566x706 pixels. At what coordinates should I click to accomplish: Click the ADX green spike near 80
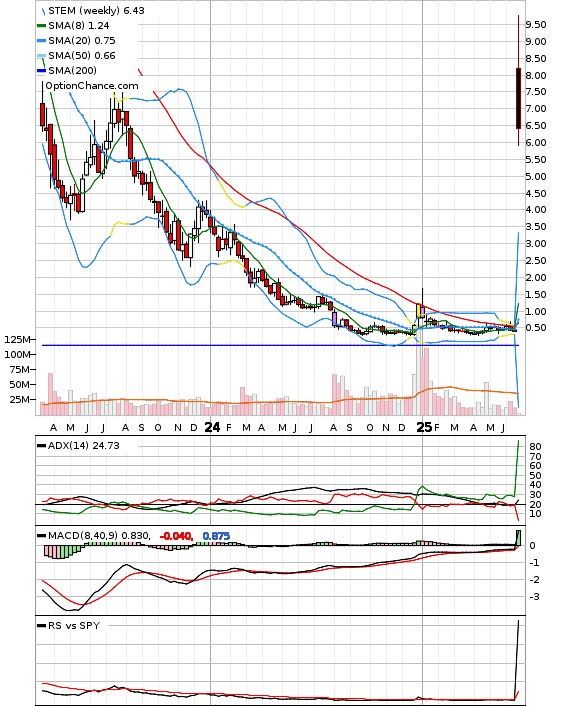[x=517, y=466]
